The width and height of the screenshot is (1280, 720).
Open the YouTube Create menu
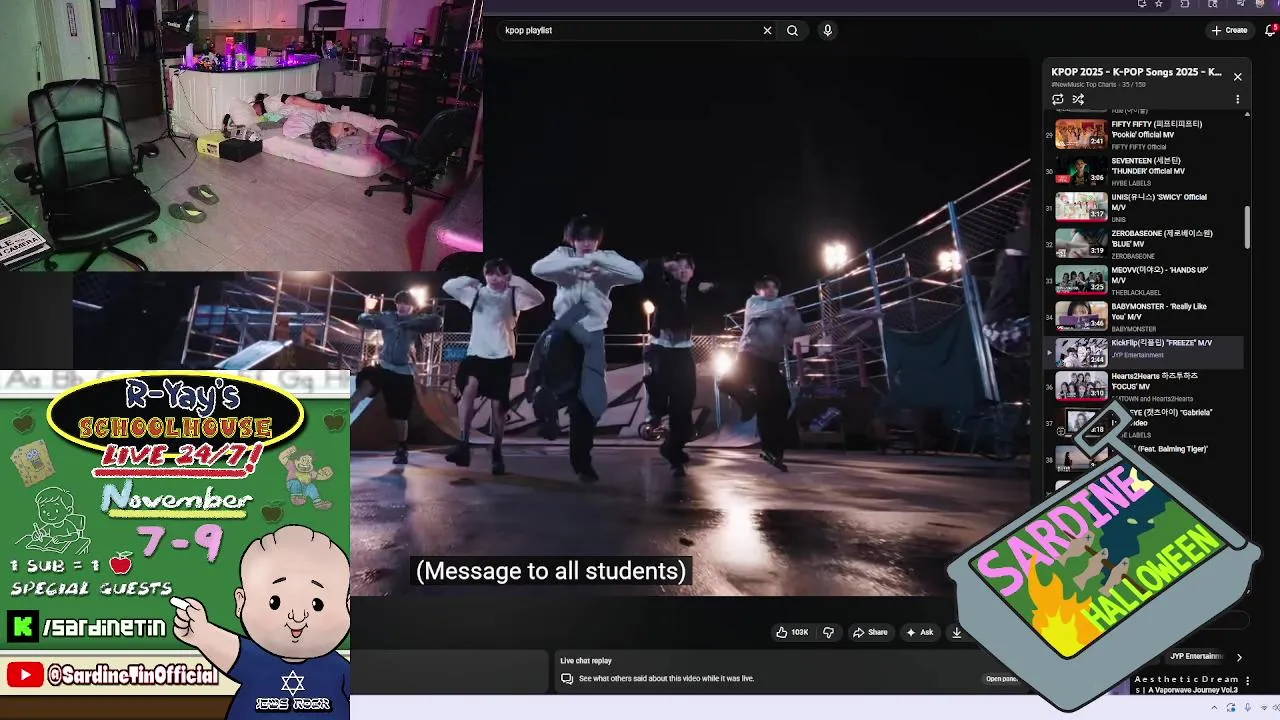[1229, 30]
